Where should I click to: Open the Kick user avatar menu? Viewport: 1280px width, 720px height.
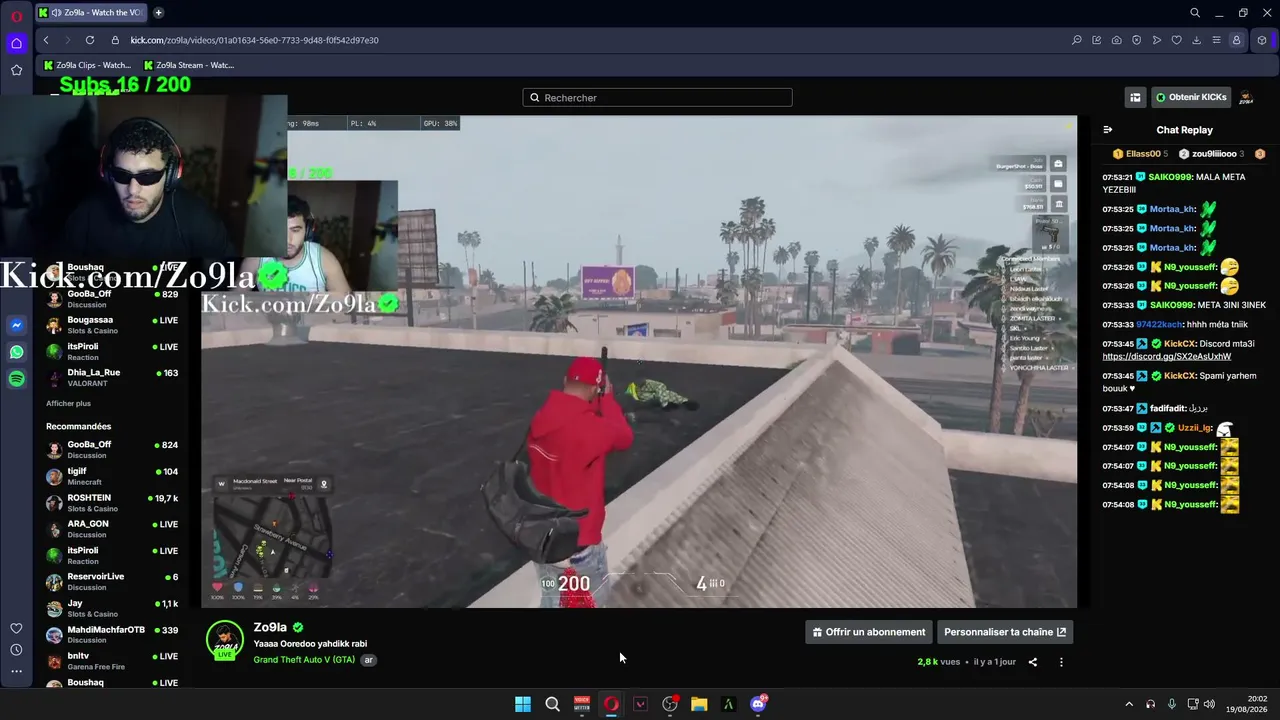[1246, 98]
